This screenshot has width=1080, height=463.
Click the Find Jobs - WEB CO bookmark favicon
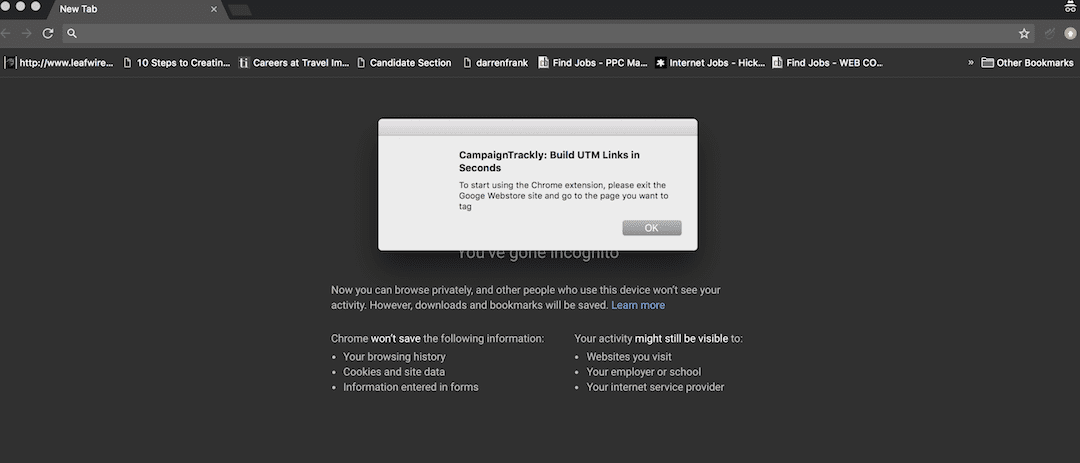tap(777, 63)
